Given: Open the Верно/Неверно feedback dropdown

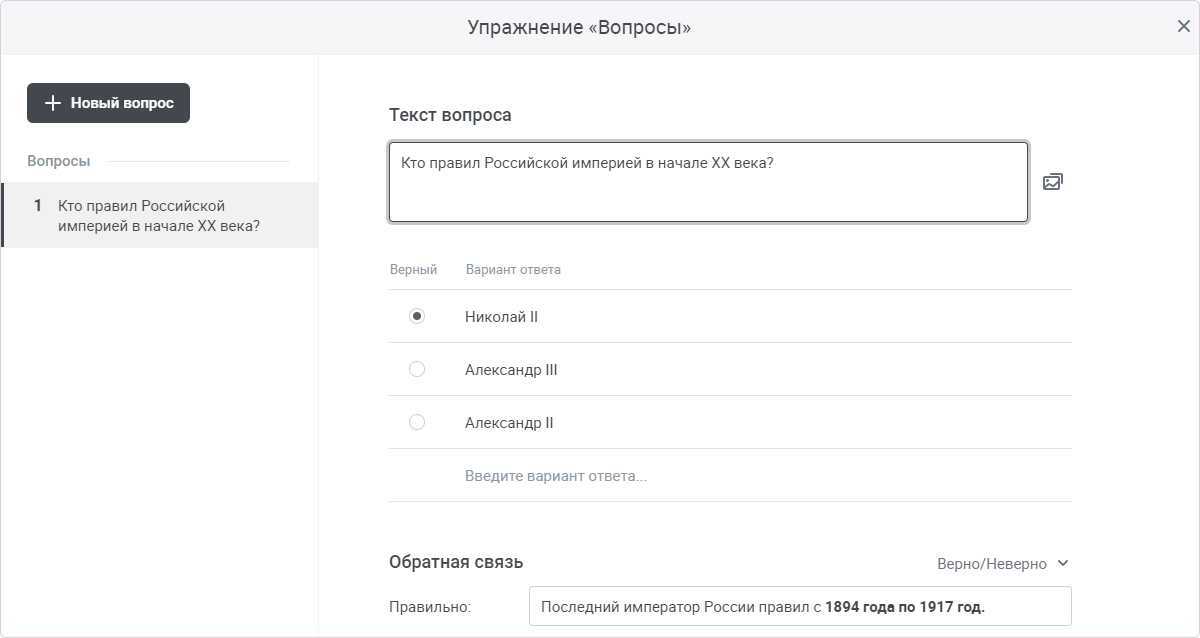Looking at the screenshot, I should (1002, 564).
